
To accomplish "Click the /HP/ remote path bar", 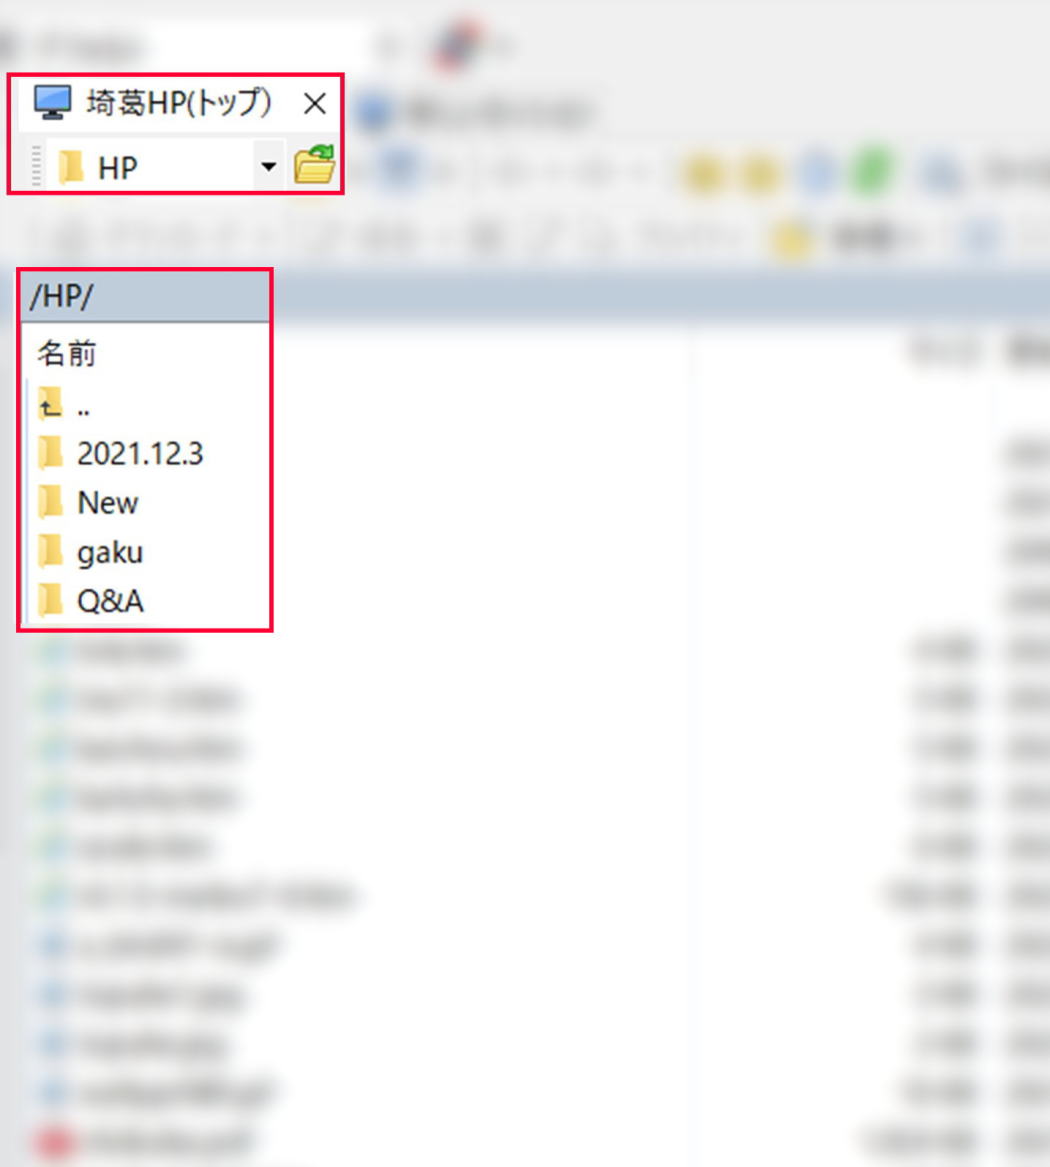I will click(145, 297).
